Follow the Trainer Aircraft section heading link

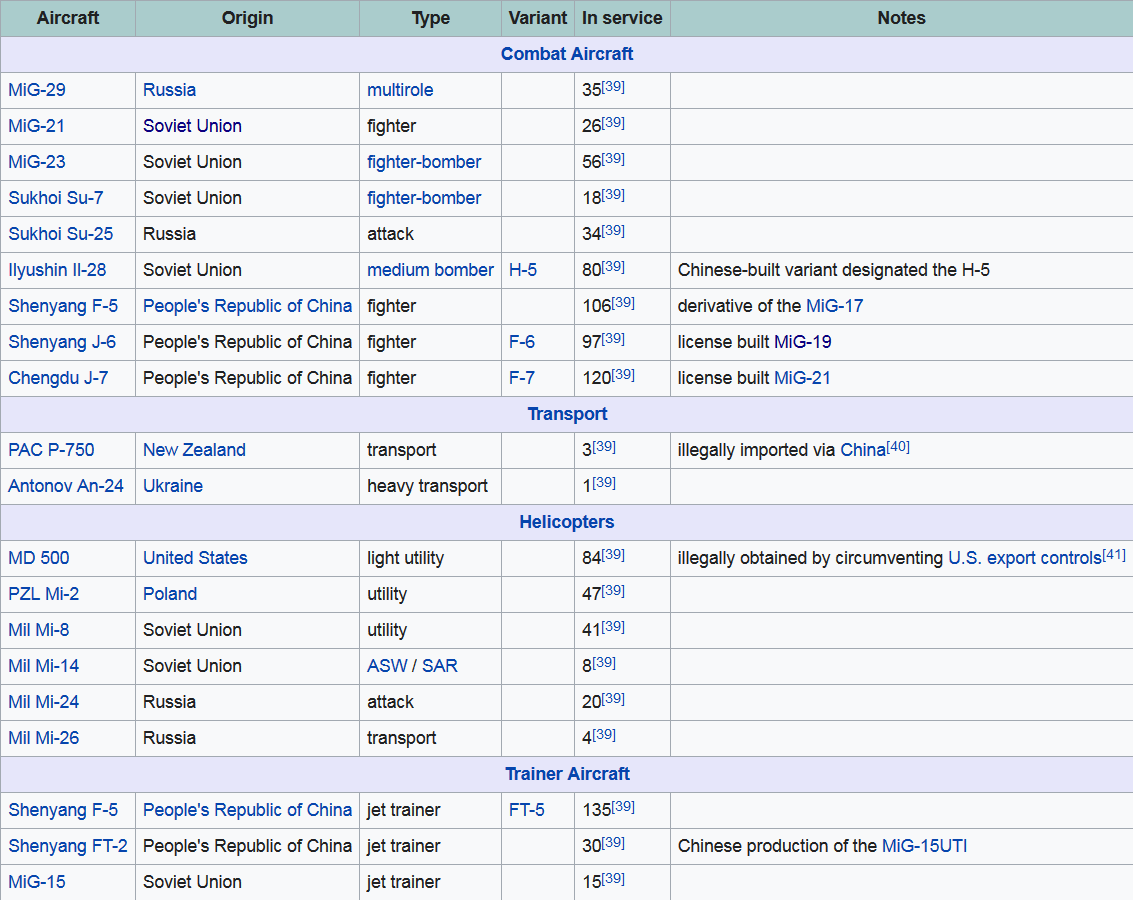[x=567, y=774]
